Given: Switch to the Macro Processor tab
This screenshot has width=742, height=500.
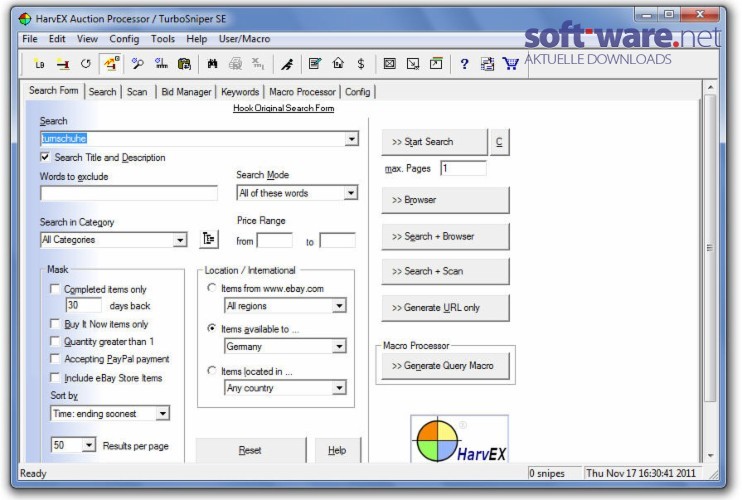Looking at the screenshot, I should click(302, 92).
